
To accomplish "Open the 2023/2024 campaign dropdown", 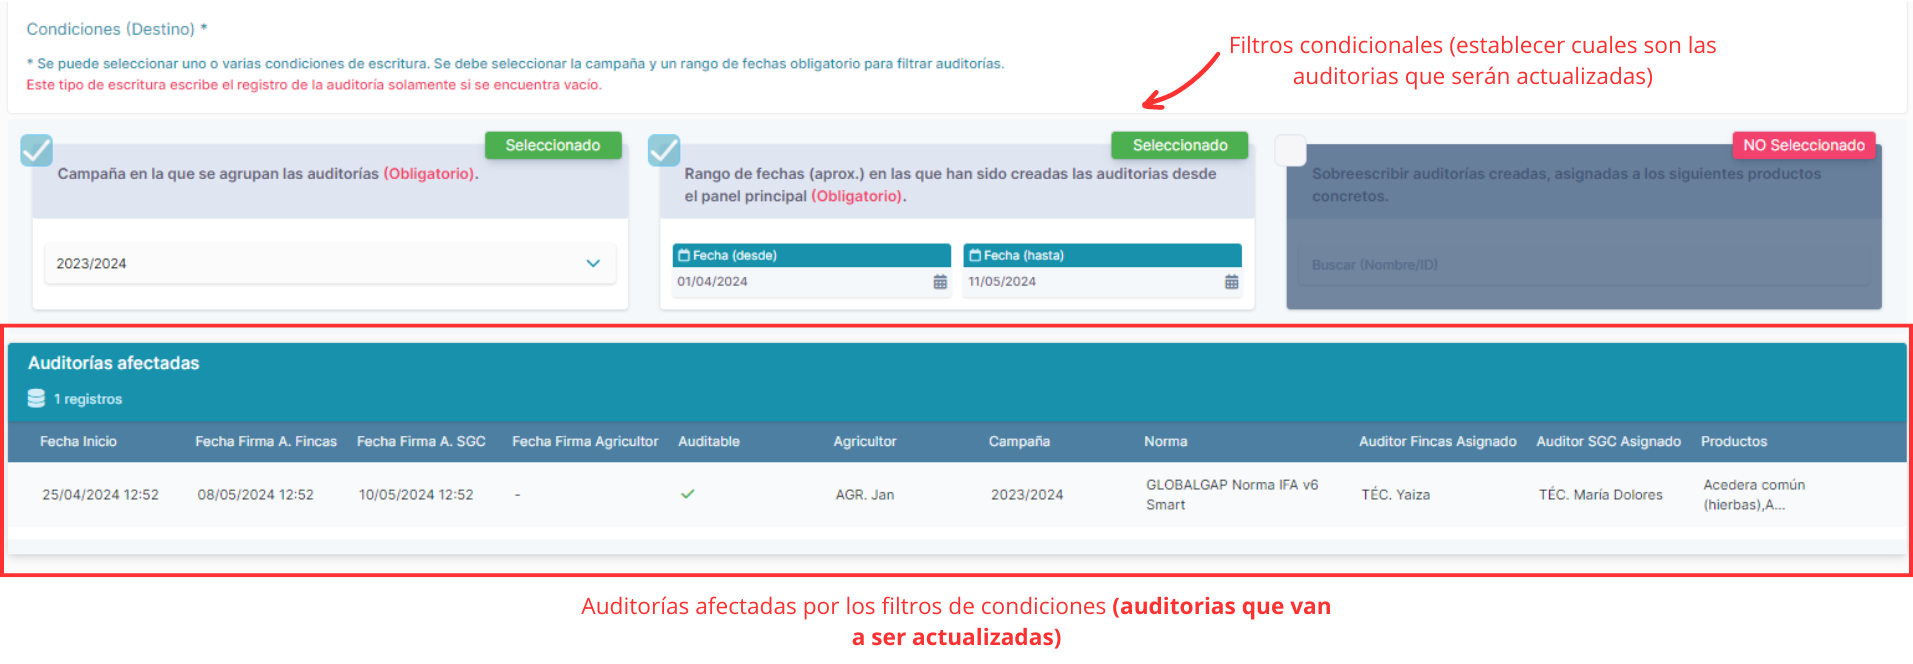I will coord(330,263).
